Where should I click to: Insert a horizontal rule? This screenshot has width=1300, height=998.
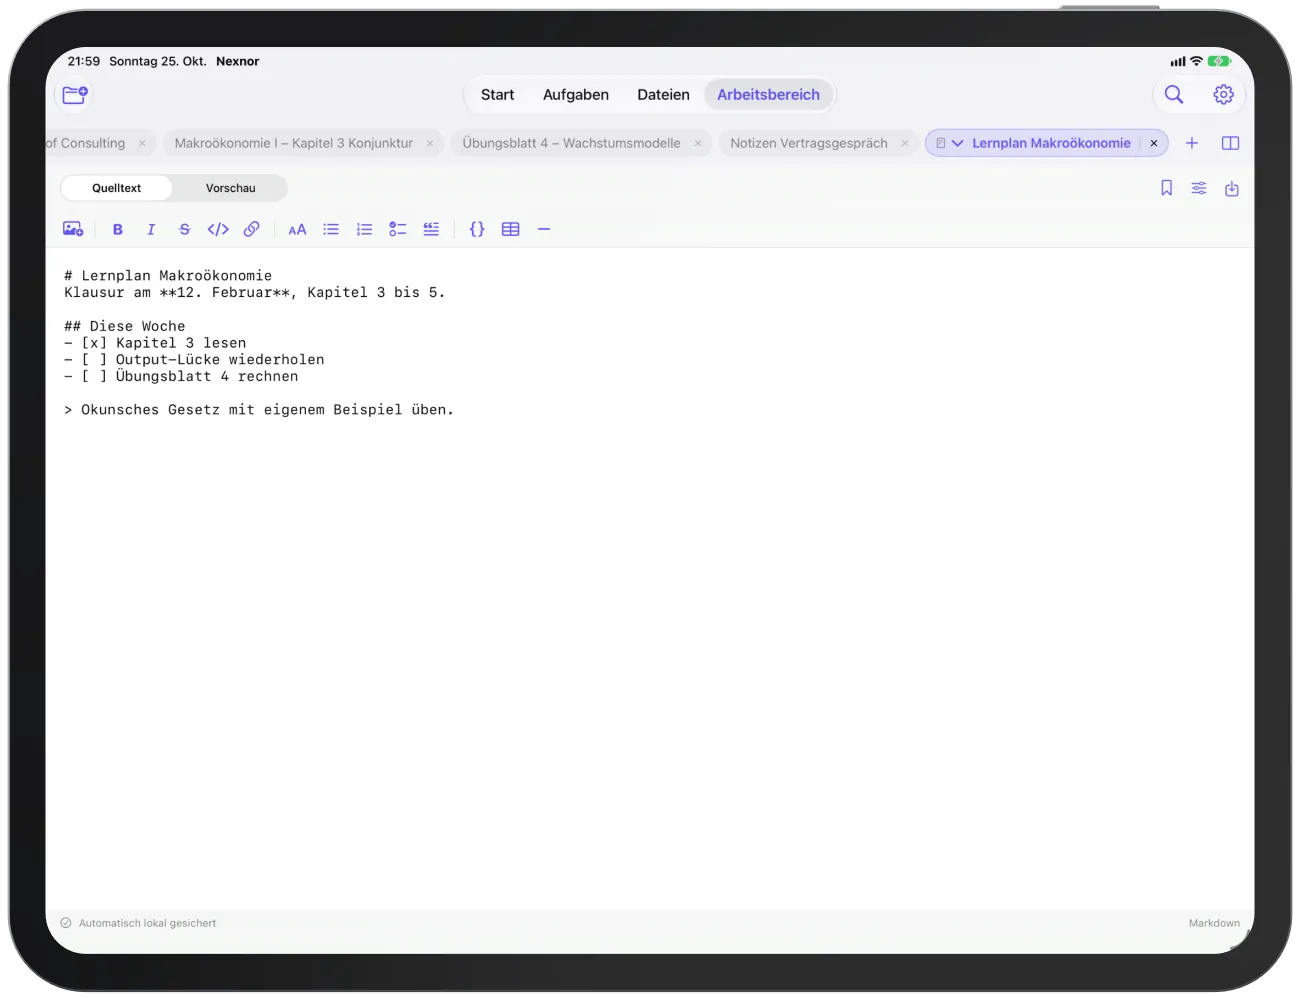(544, 229)
